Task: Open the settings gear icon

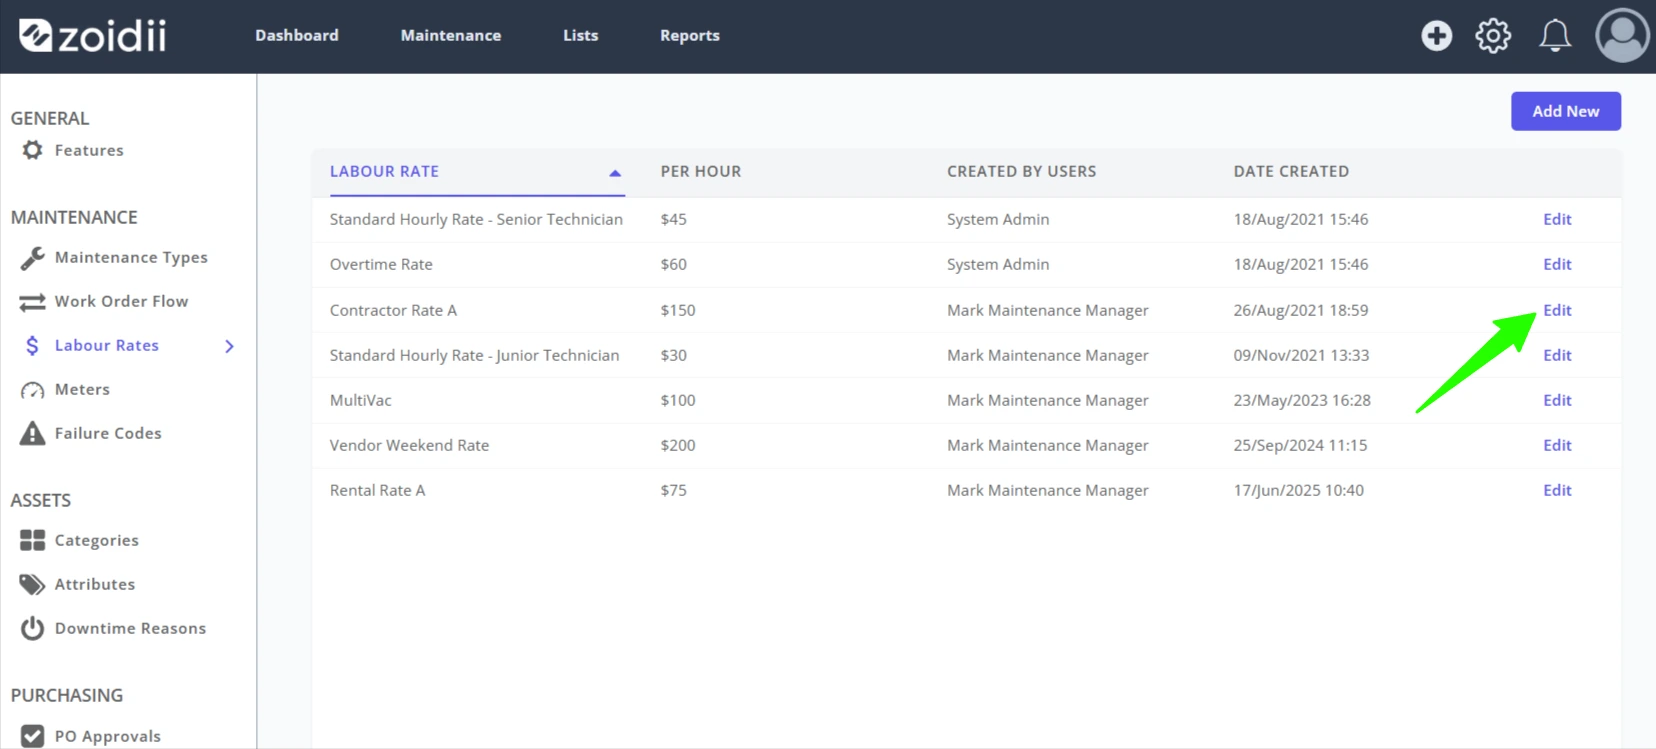Action: [1493, 36]
